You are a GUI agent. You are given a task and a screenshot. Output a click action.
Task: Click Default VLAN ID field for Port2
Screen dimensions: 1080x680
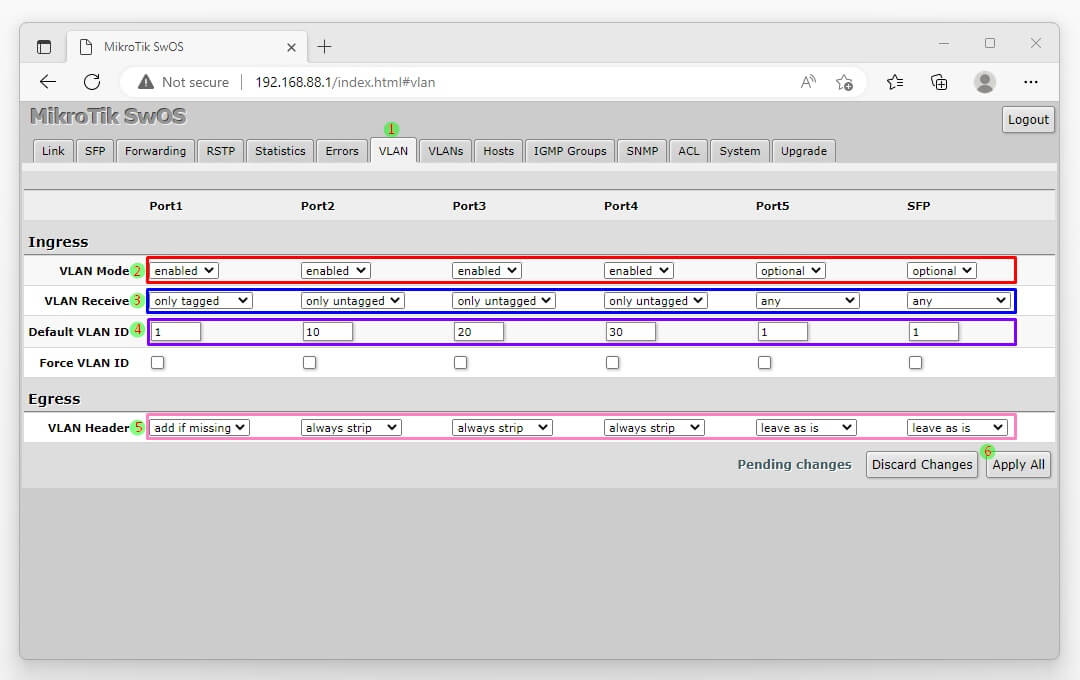[327, 332]
